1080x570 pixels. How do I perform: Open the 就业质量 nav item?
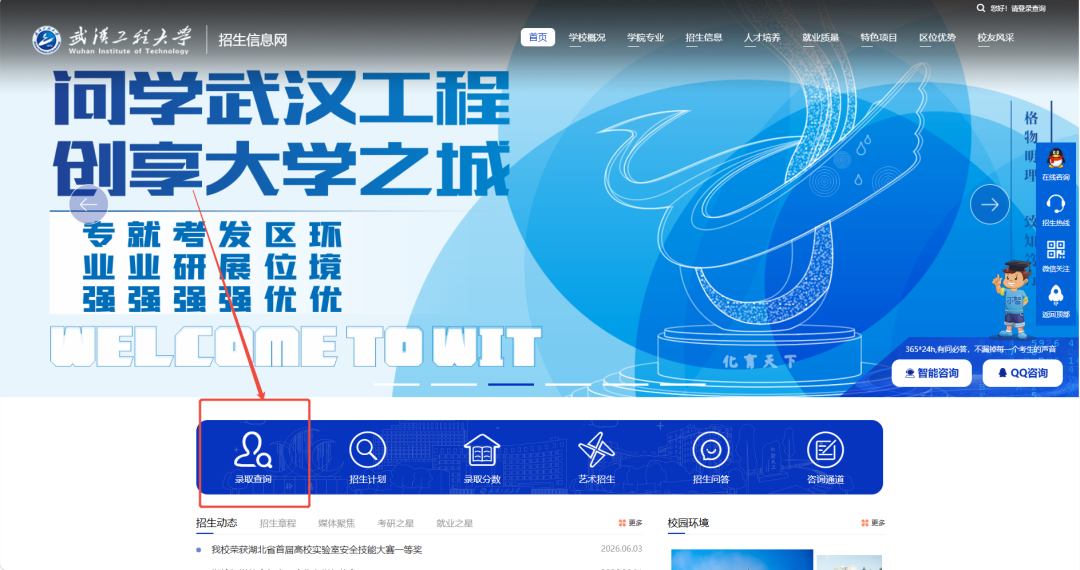(821, 38)
